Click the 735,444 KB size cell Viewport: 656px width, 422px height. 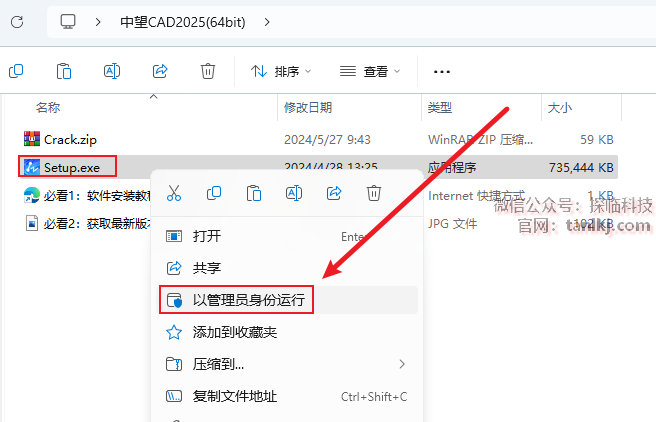pos(581,167)
